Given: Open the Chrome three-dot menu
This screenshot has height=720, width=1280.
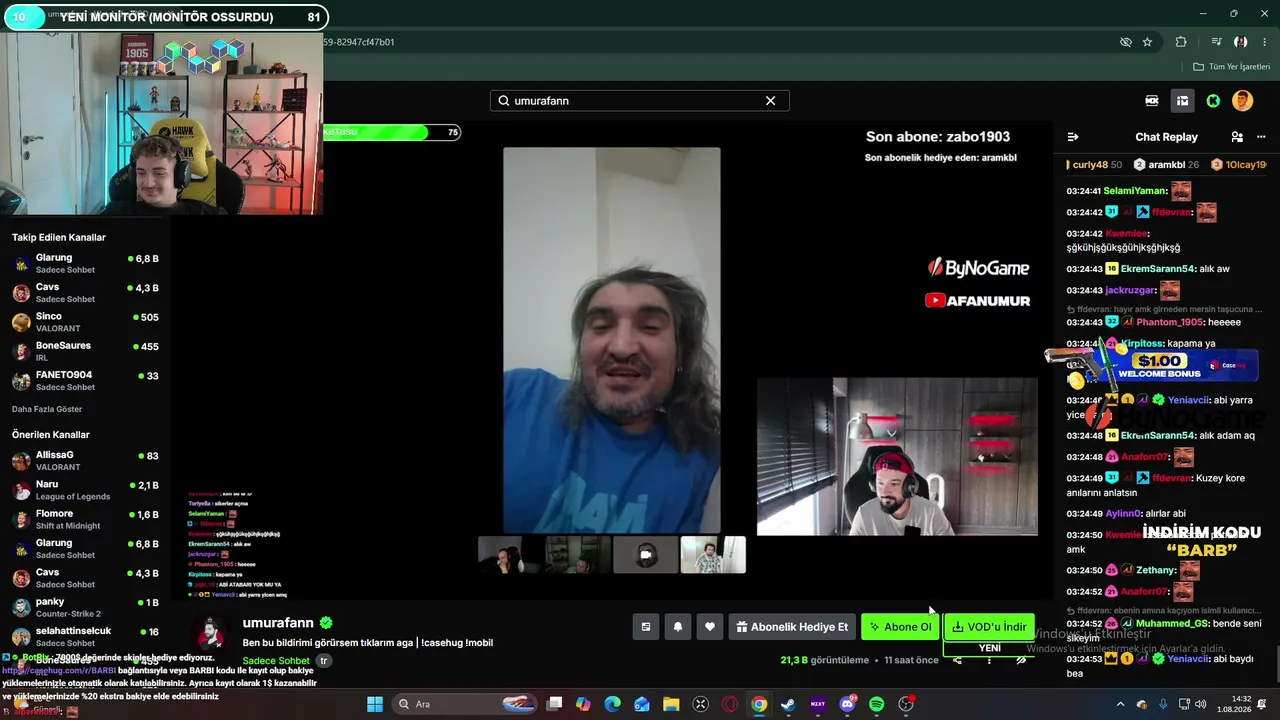Looking at the screenshot, I should point(1265,42).
